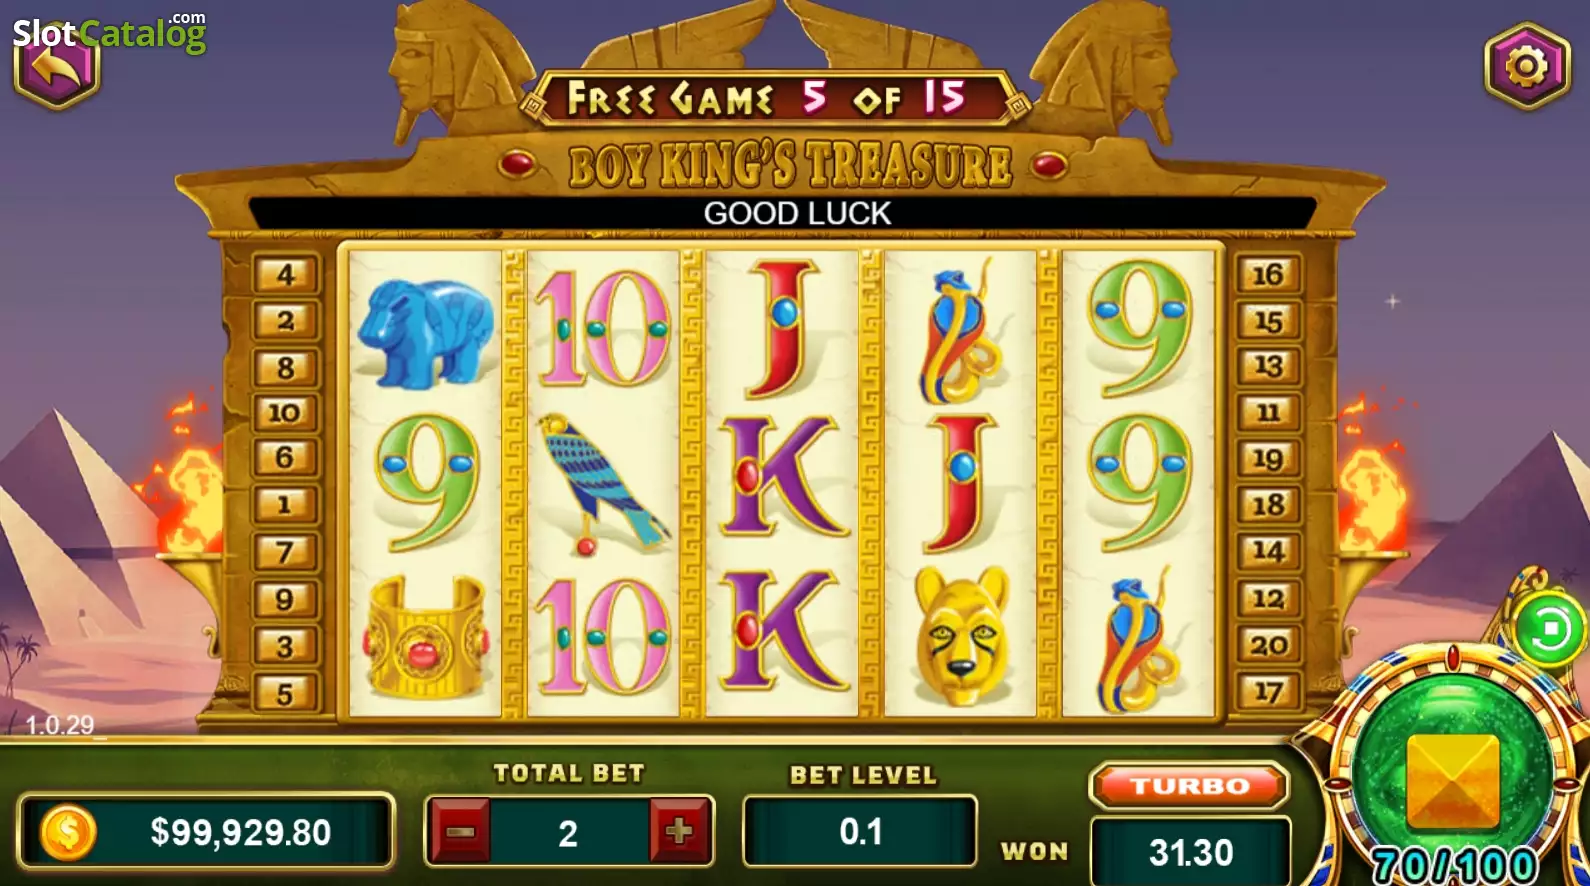
Task: Click the bet level 0.1 field
Action: tap(860, 831)
